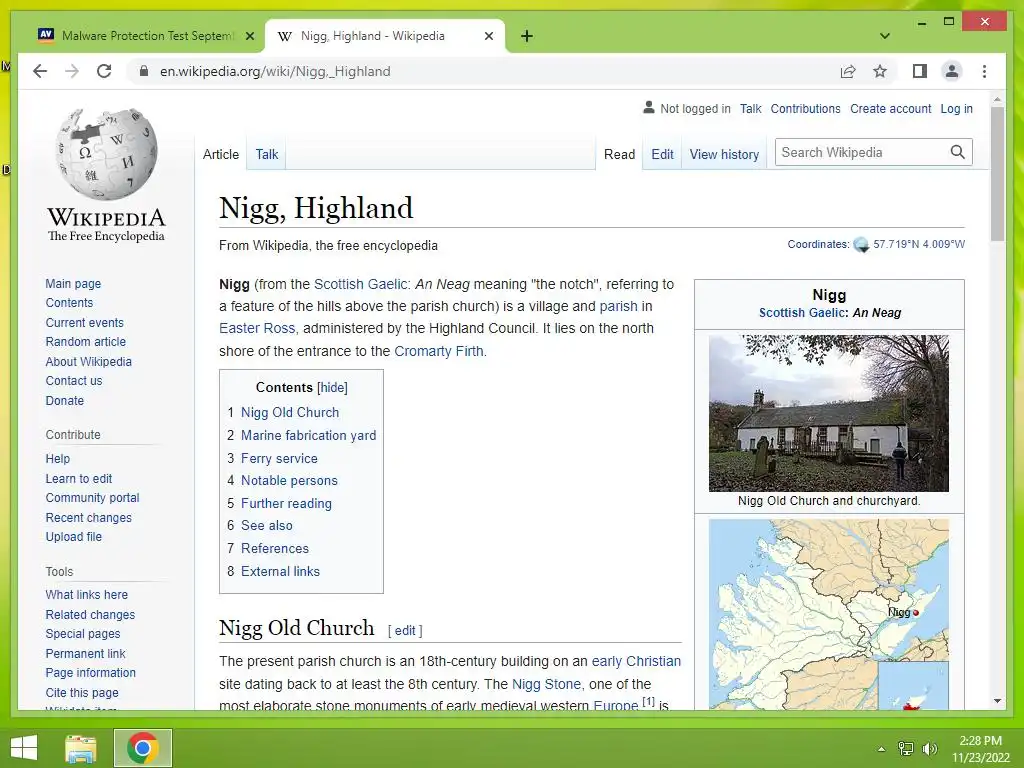The width and height of the screenshot is (1024, 768).
Task: Open What links here tool
Action: coord(87,595)
